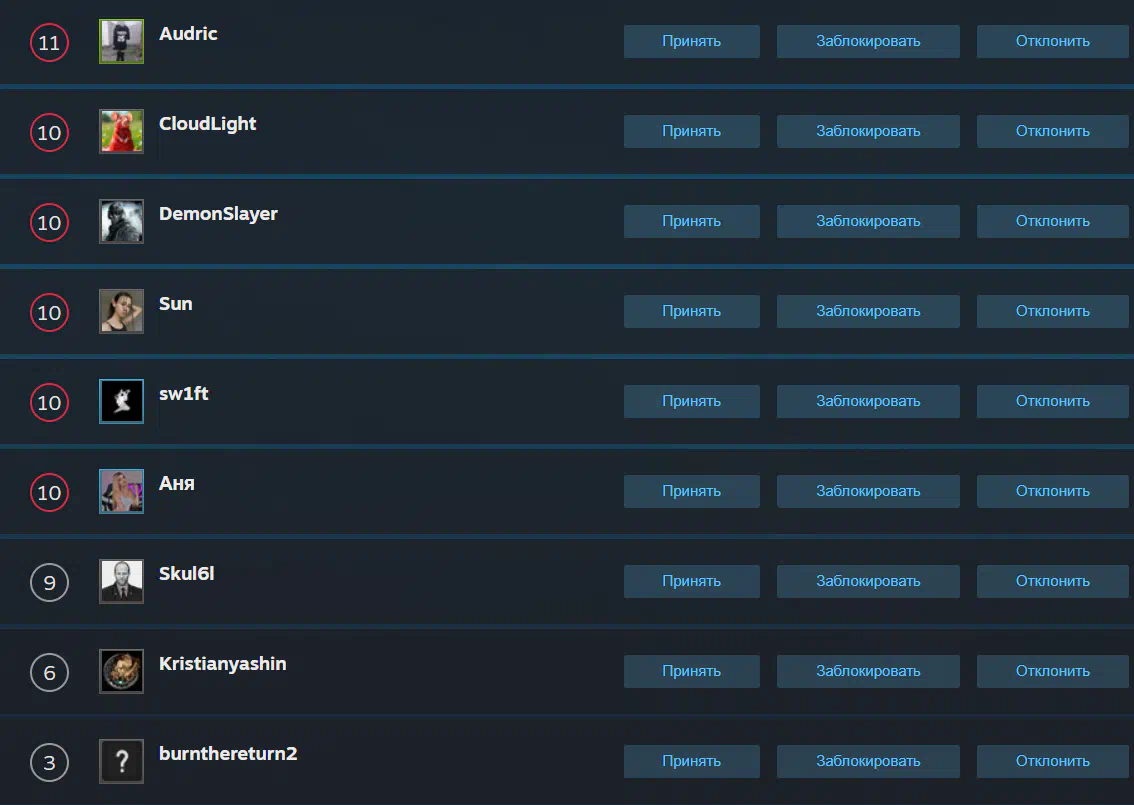The width and height of the screenshot is (1134, 805).
Task: Open Audric's profile avatar
Action: point(122,41)
